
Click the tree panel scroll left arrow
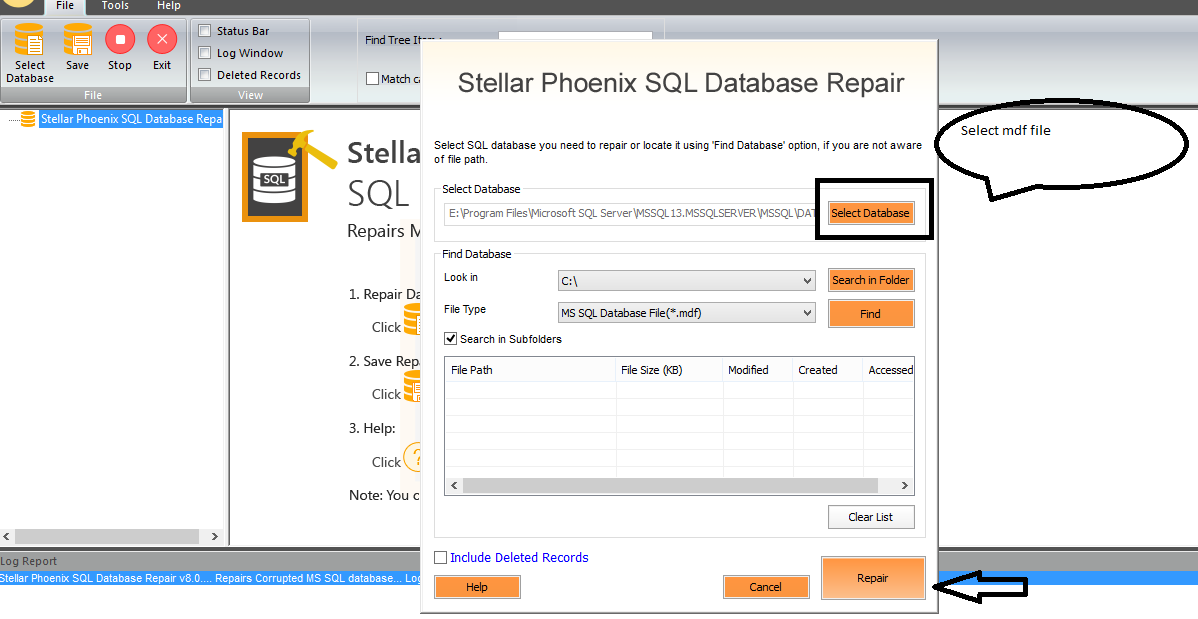(7, 536)
